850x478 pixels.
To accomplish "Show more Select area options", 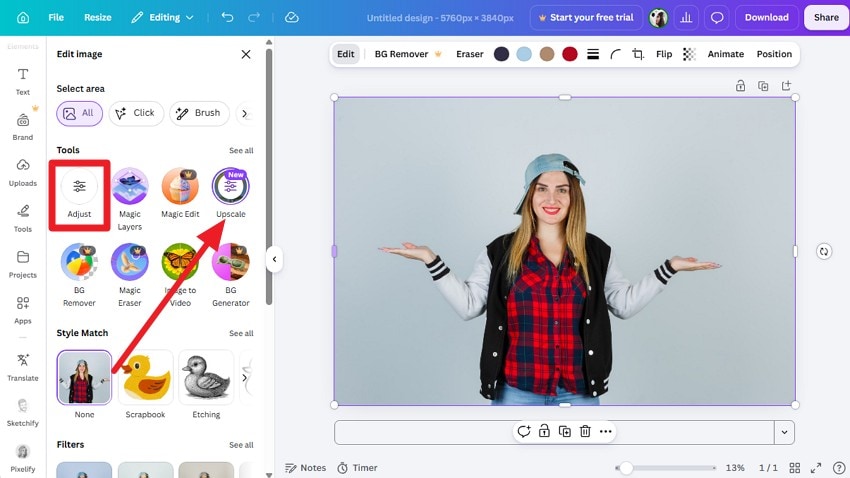I will tap(244, 114).
